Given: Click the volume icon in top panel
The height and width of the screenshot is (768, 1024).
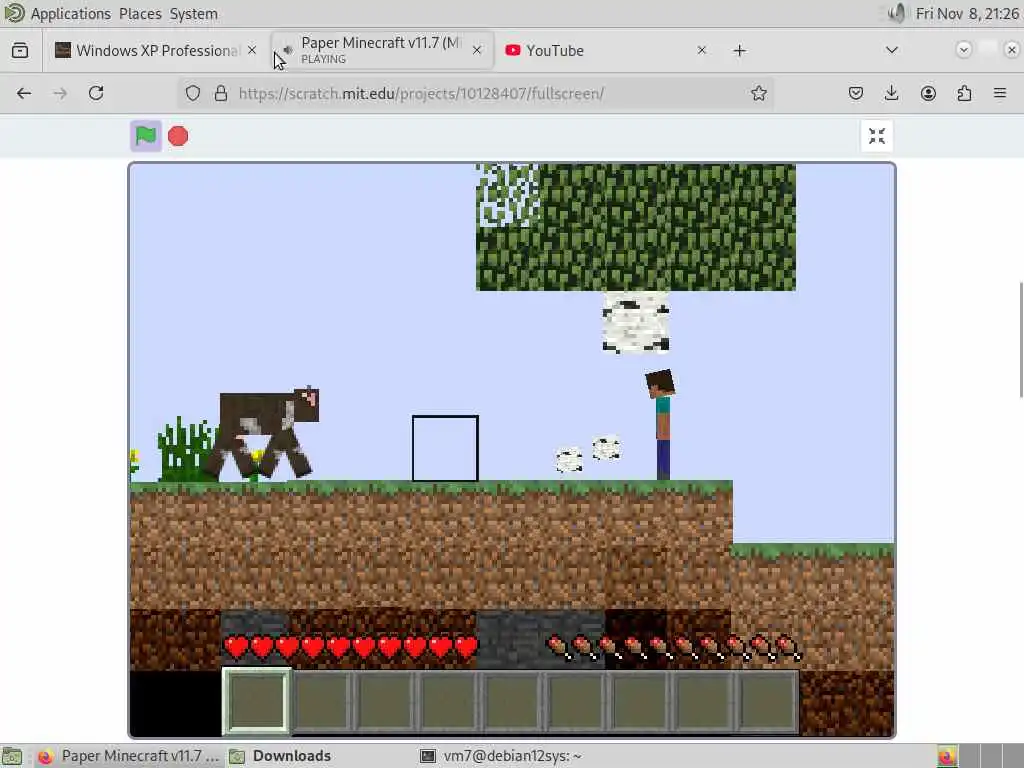Looking at the screenshot, I should [897, 13].
